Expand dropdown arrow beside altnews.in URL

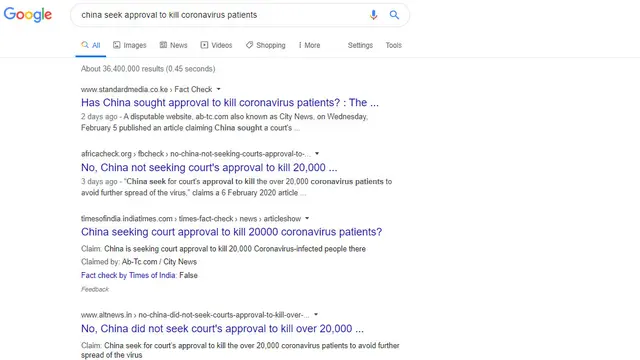click(x=316, y=315)
